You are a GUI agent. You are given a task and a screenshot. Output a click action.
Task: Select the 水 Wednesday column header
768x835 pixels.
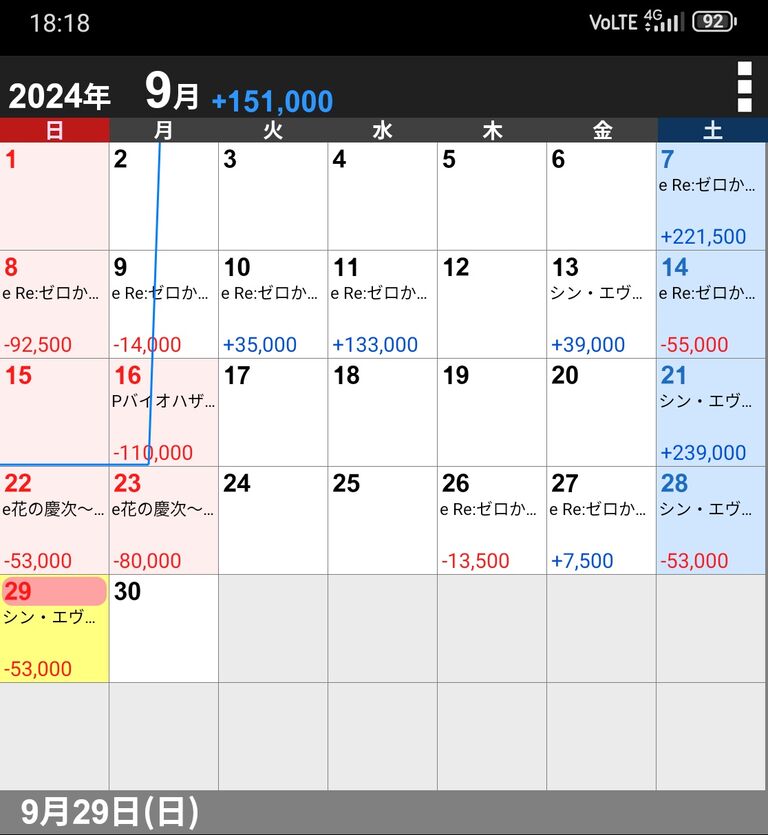[x=382, y=130]
